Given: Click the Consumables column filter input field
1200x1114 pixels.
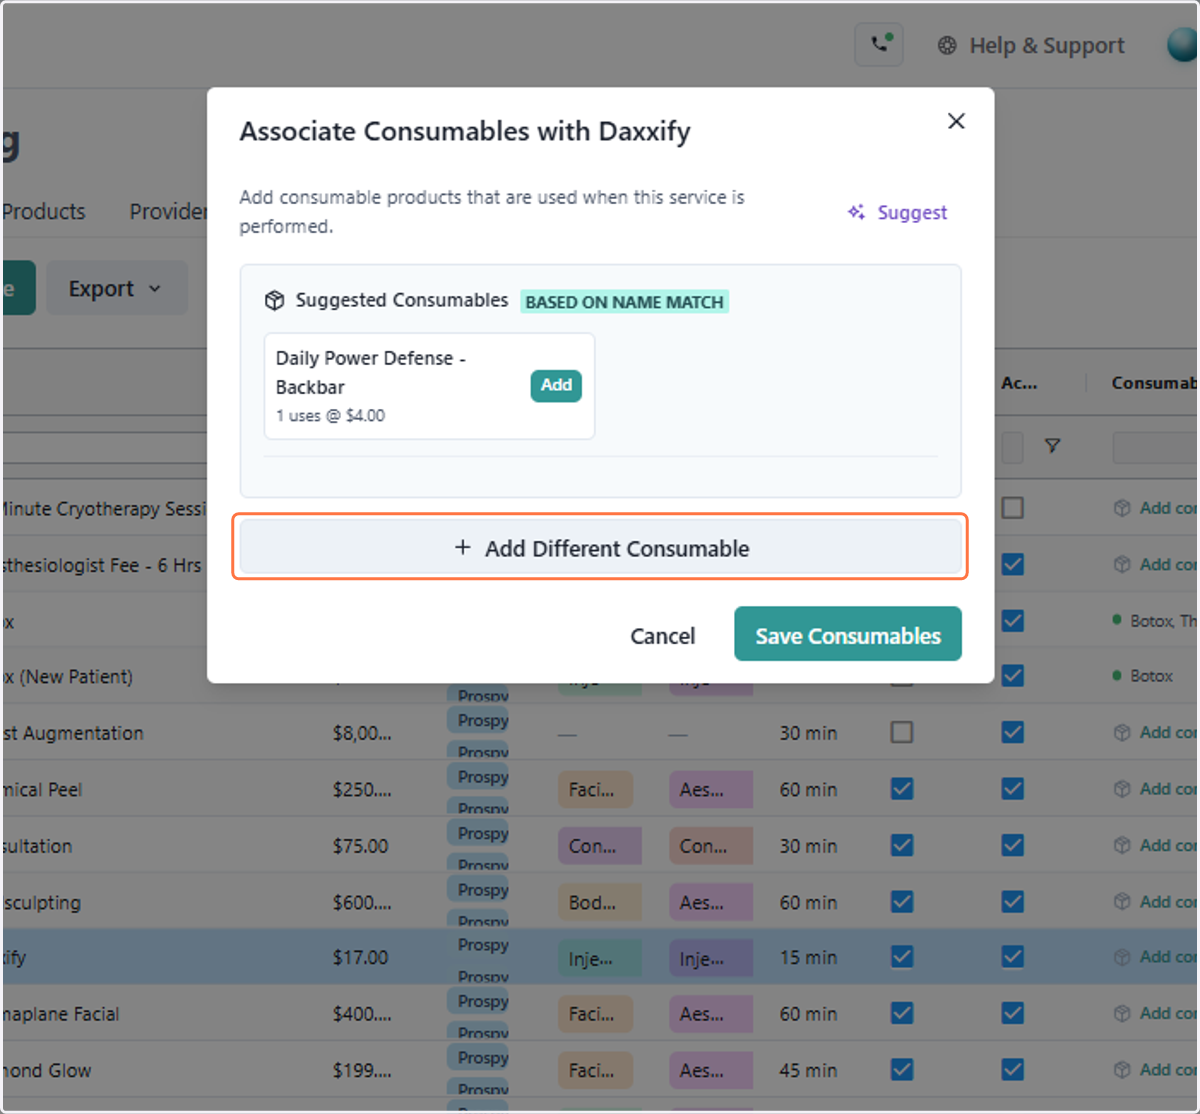Looking at the screenshot, I should (1156, 447).
